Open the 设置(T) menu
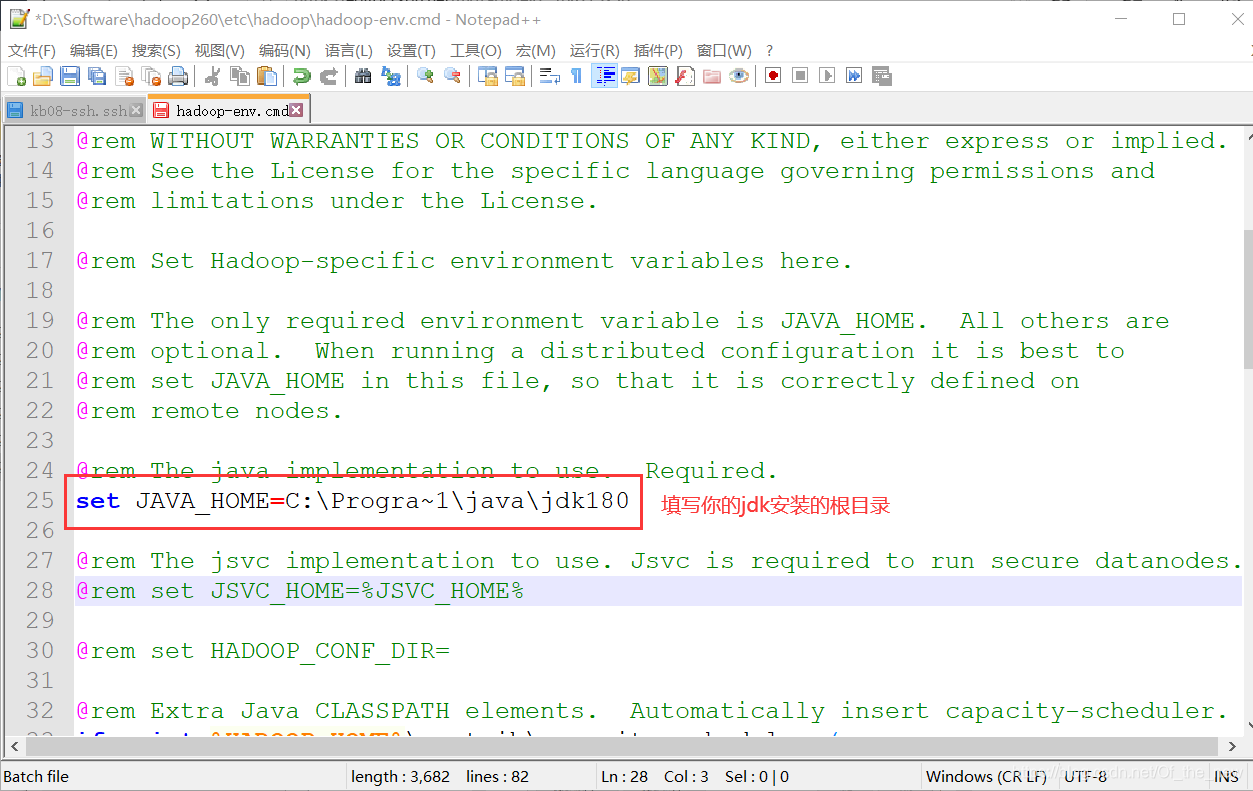The height and width of the screenshot is (791, 1253). click(411, 50)
